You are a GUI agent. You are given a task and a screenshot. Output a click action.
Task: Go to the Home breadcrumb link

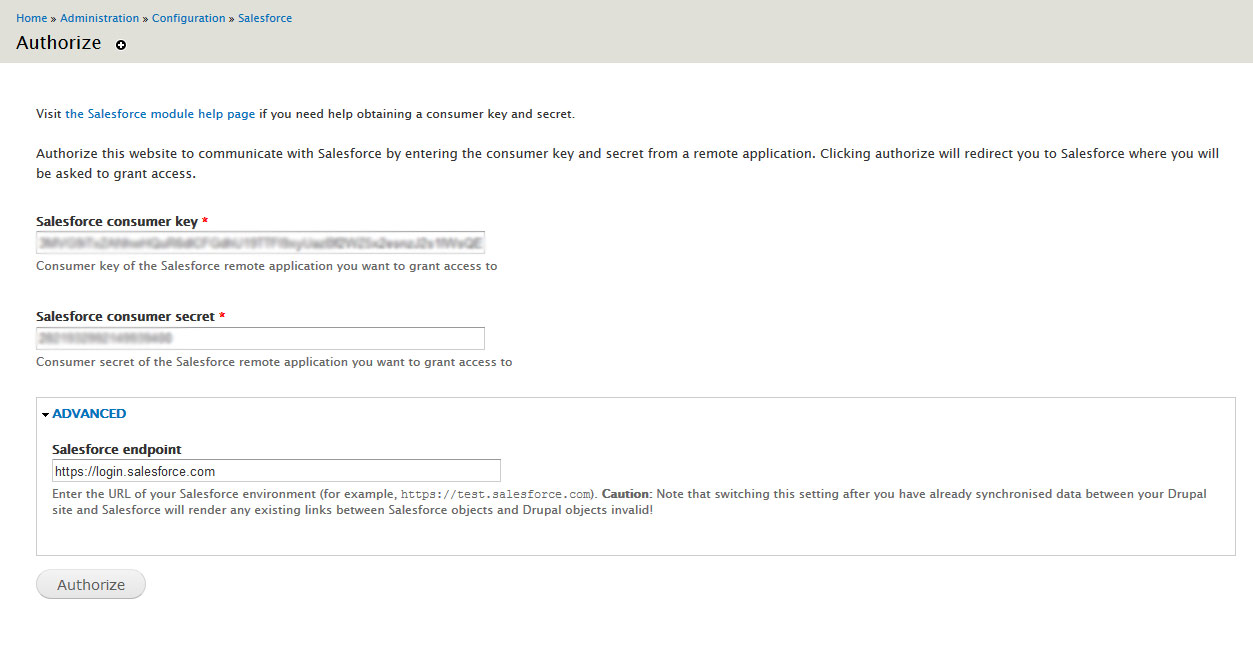tap(31, 18)
